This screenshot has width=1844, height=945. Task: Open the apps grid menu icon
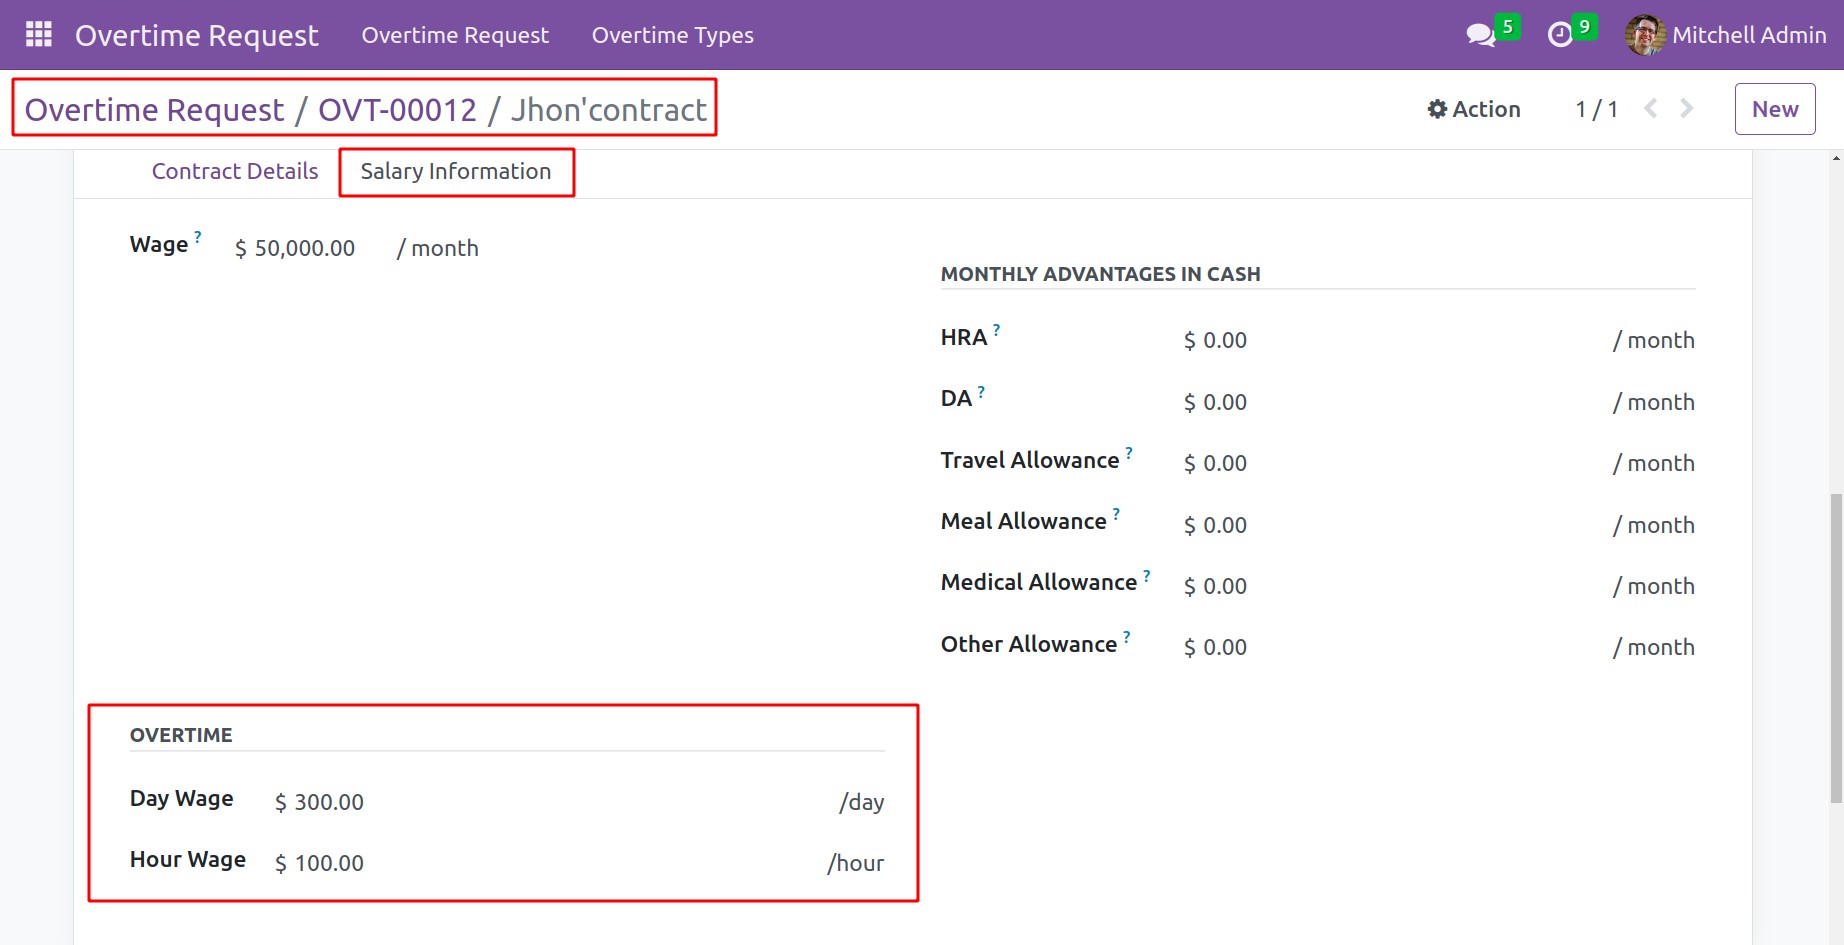click(38, 35)
